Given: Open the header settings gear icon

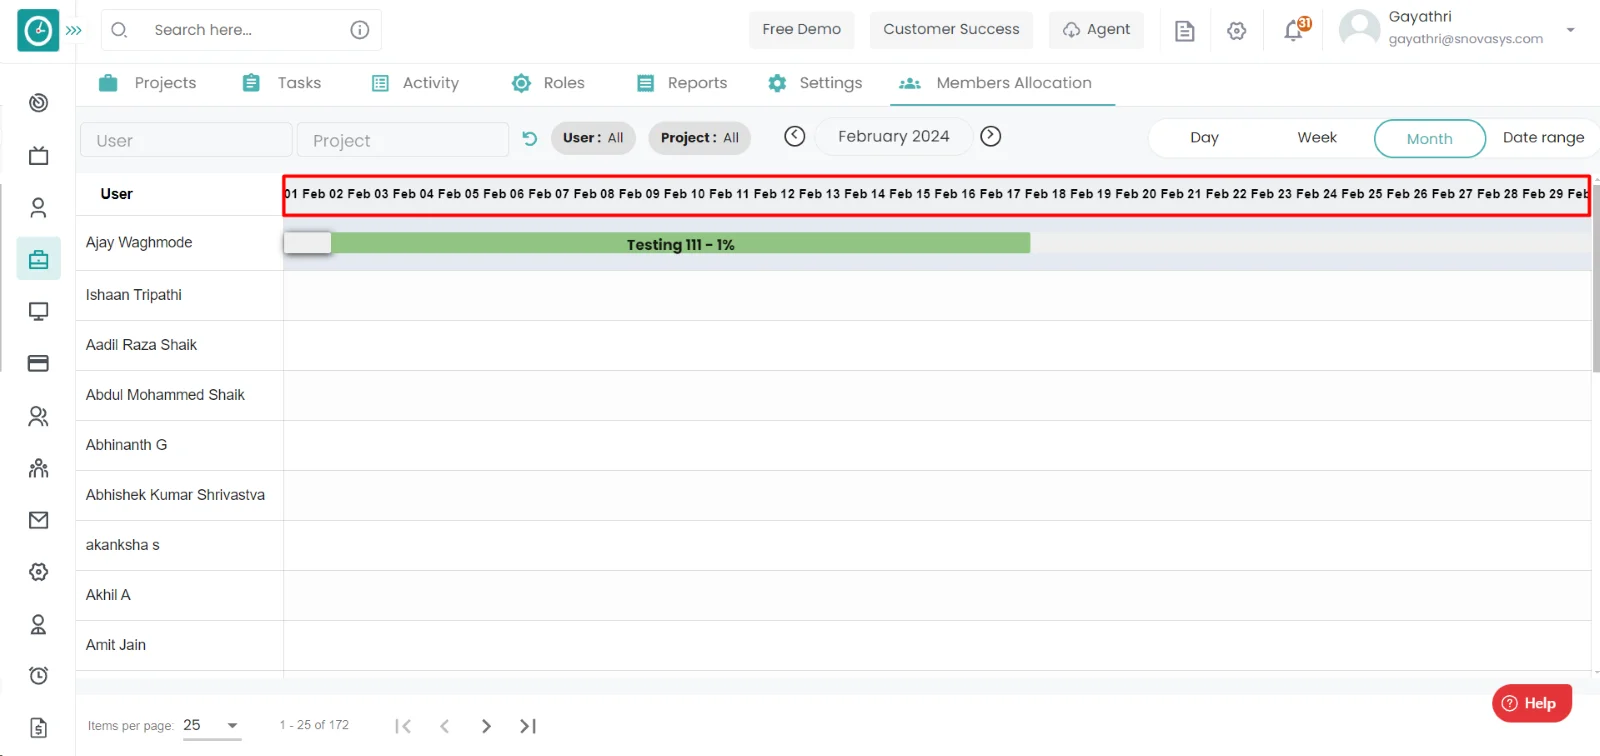Looking at the screenshot, I should (x=1237, y=31).
